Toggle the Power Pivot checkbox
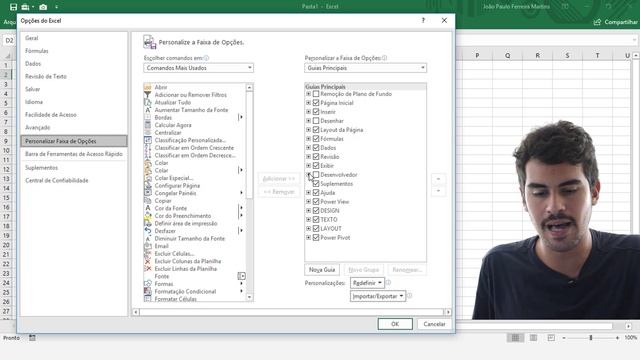640x360 pixels. tap(316, 238)
